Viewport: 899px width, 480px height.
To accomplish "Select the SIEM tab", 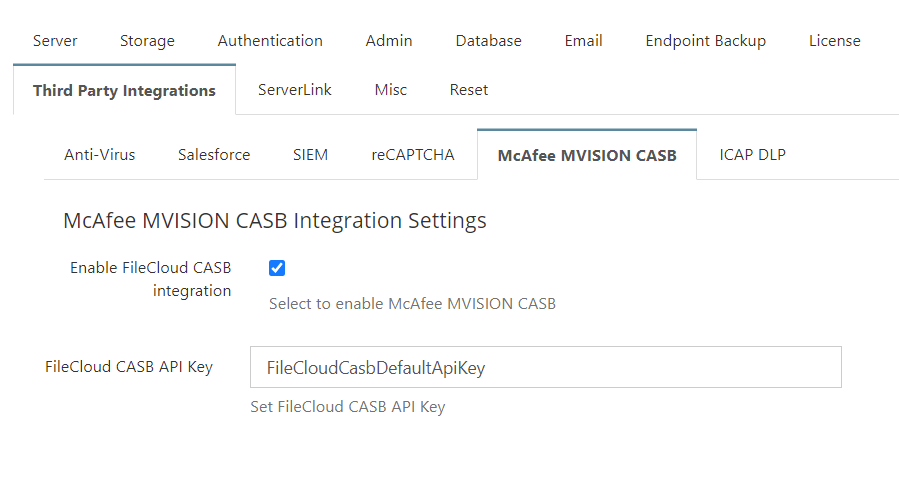I will pyautogui.click(x=310, y=155).
